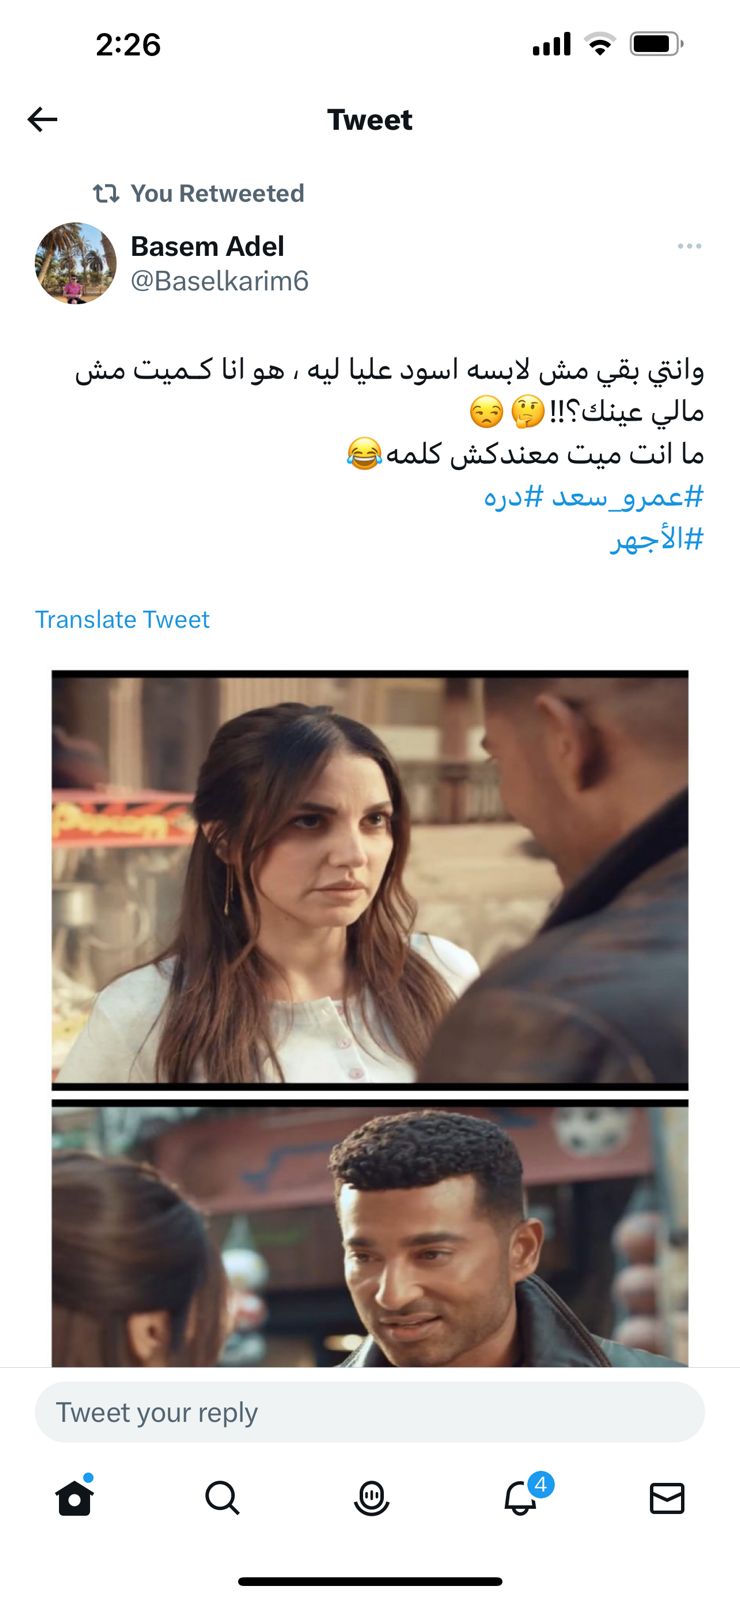Open the top image of the woman
Image resolution: width=740 pixels, height=1600 pixels.
point(370,879)
